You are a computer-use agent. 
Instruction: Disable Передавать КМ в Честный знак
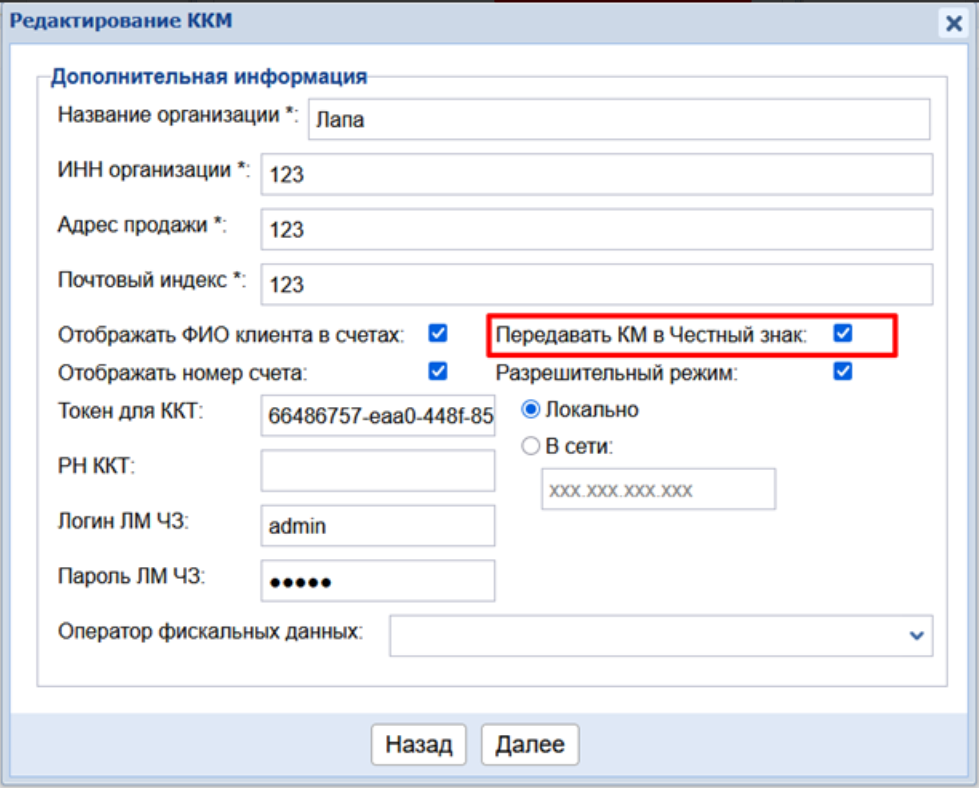click(x=843, y=334)
